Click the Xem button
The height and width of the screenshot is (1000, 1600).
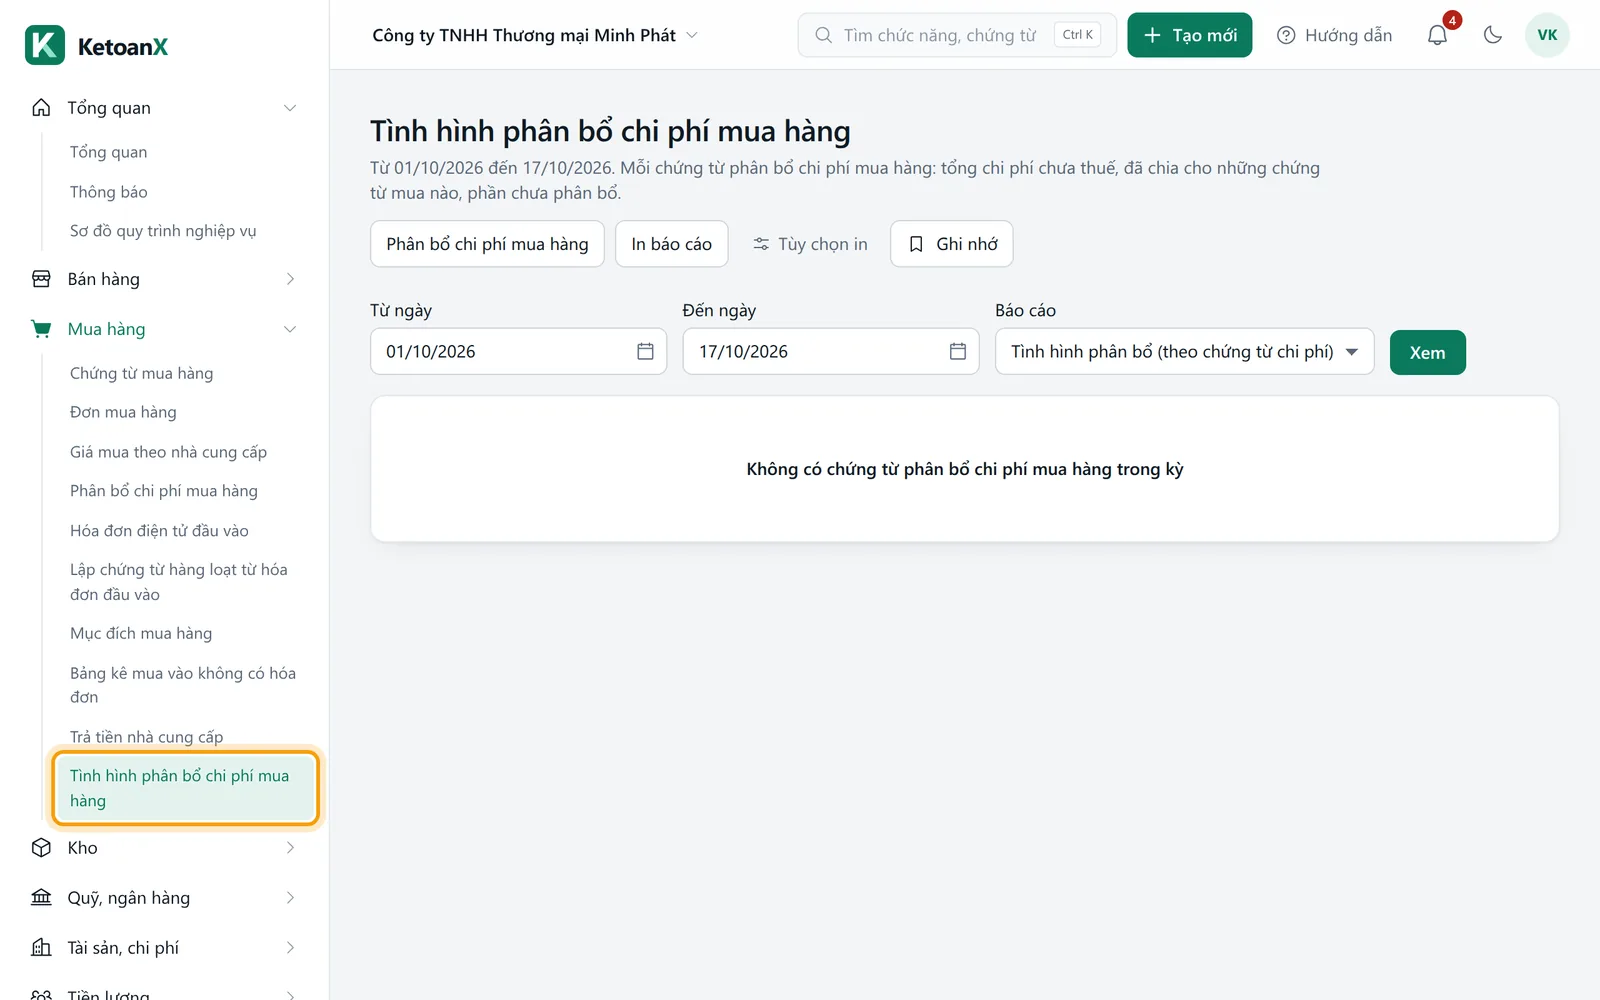tap(1427, 352)
